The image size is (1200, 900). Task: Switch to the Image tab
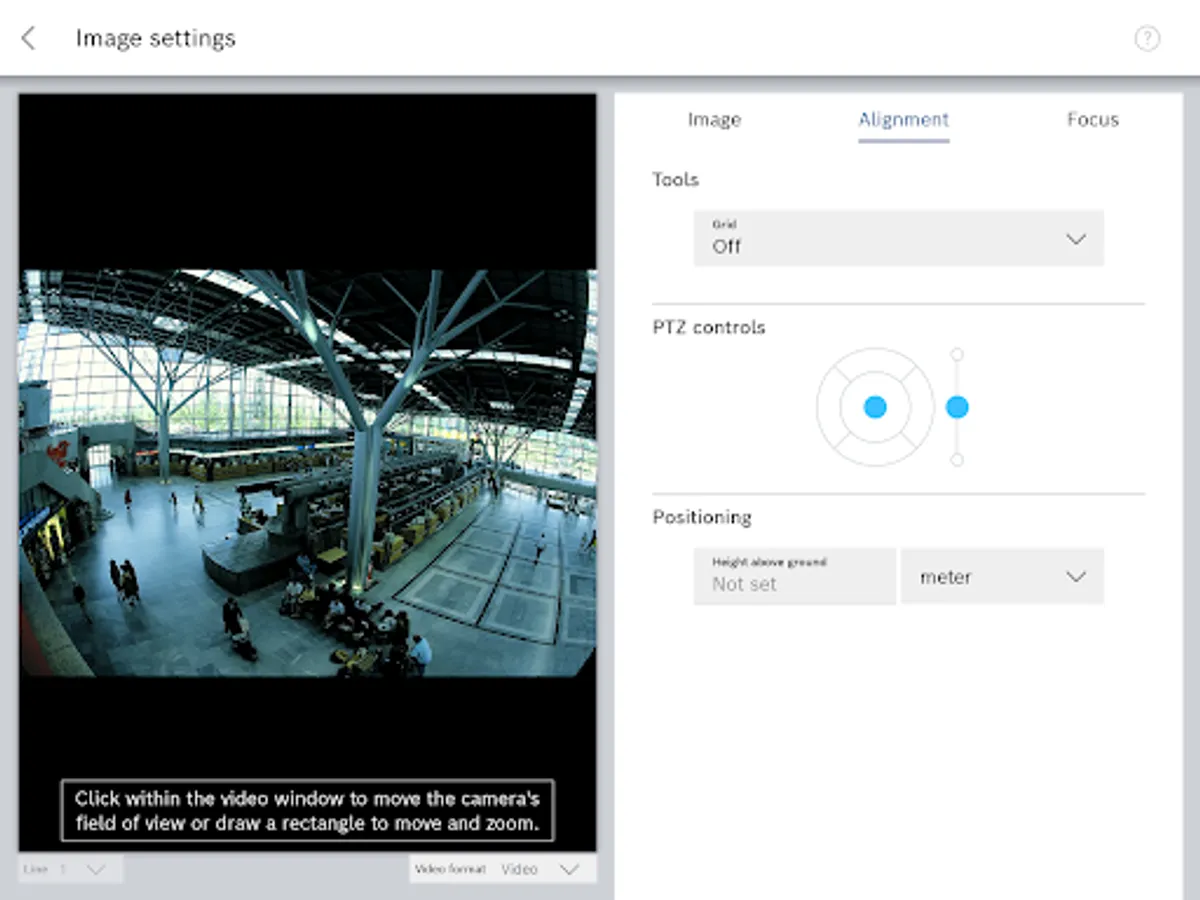click(x=714, y=120)
